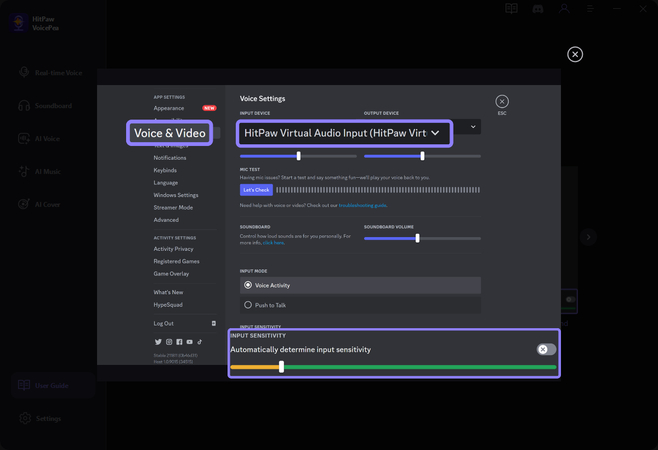Viewport: 658px width, 450px height.
Task: Click the Let's Check mic test button
Action: (x=256, y=190)
